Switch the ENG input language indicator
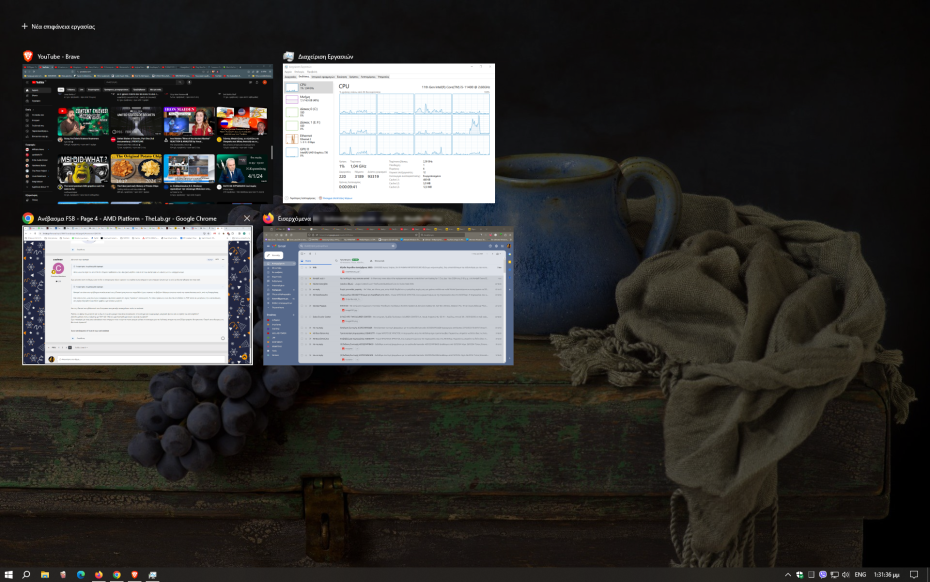 click(860, 574)
